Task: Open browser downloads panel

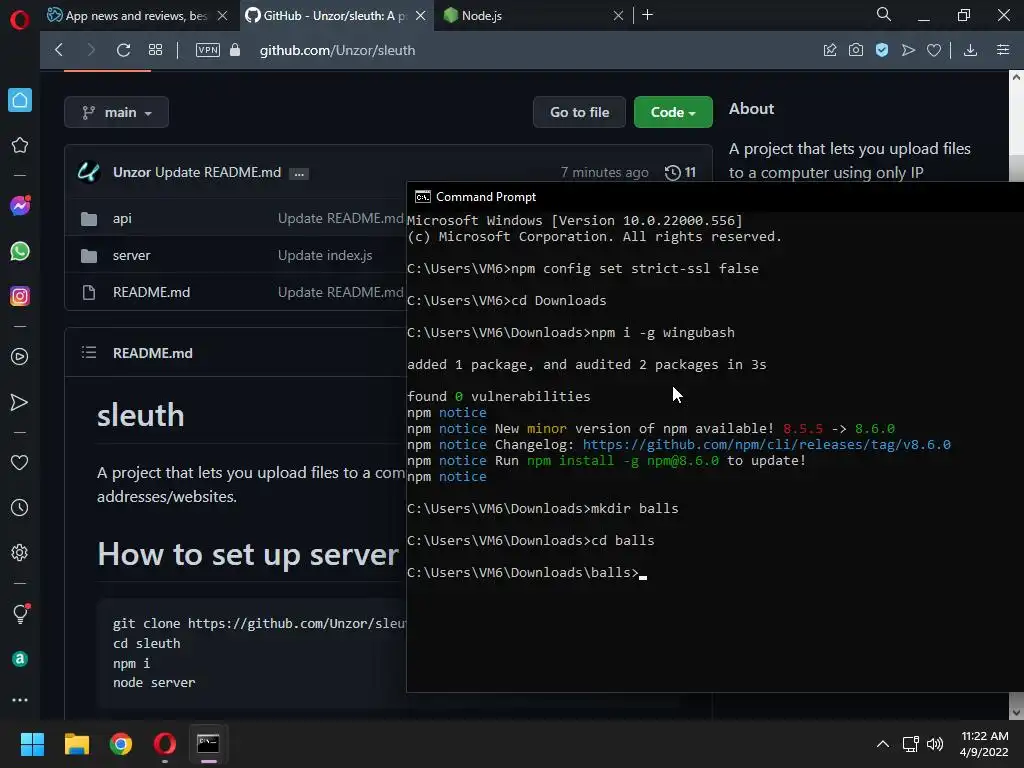Action: pos(970,50)
